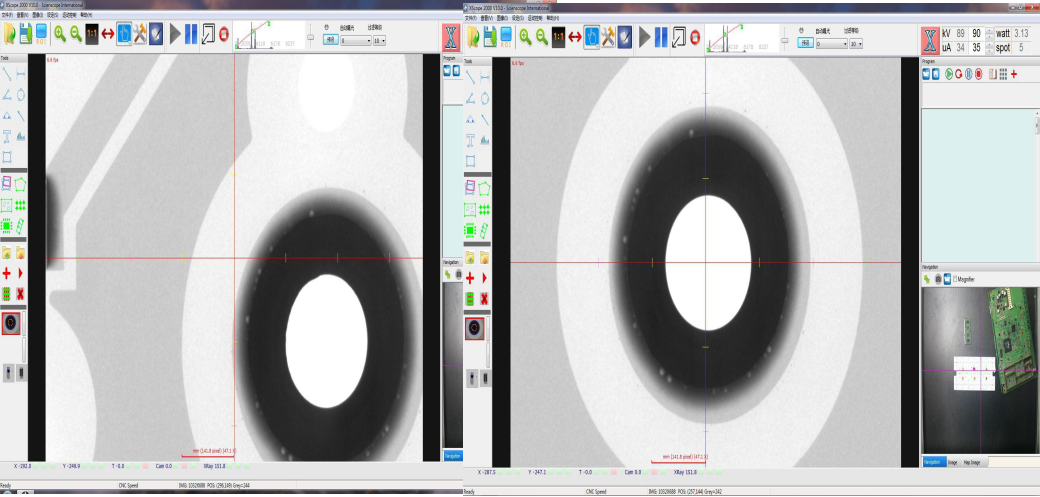Open file folder icon in right window toolbar

point(474,37)
